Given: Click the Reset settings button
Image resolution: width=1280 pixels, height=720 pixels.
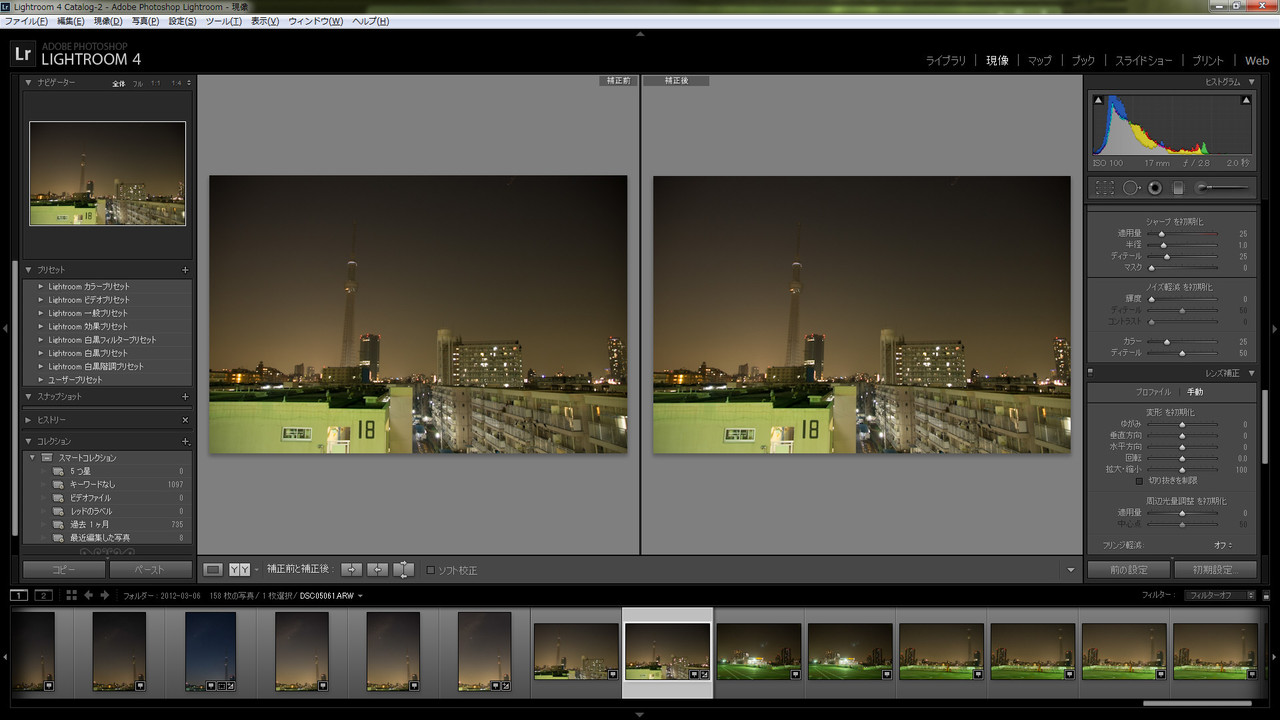Looking at the screenshot, I should tap(1216, 570).
